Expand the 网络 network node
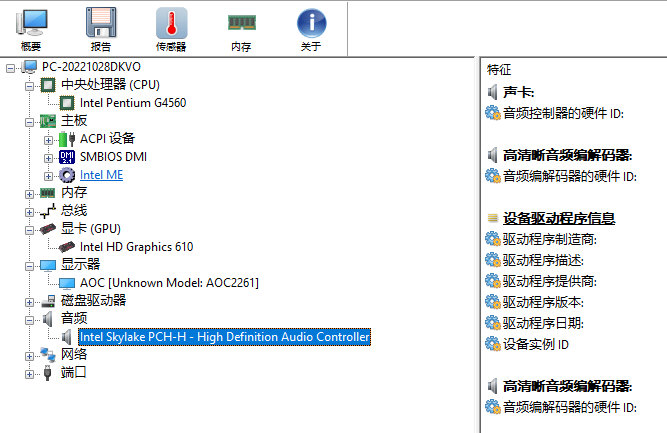This screenshot has height=433, width=667. [x=29, y=356]
